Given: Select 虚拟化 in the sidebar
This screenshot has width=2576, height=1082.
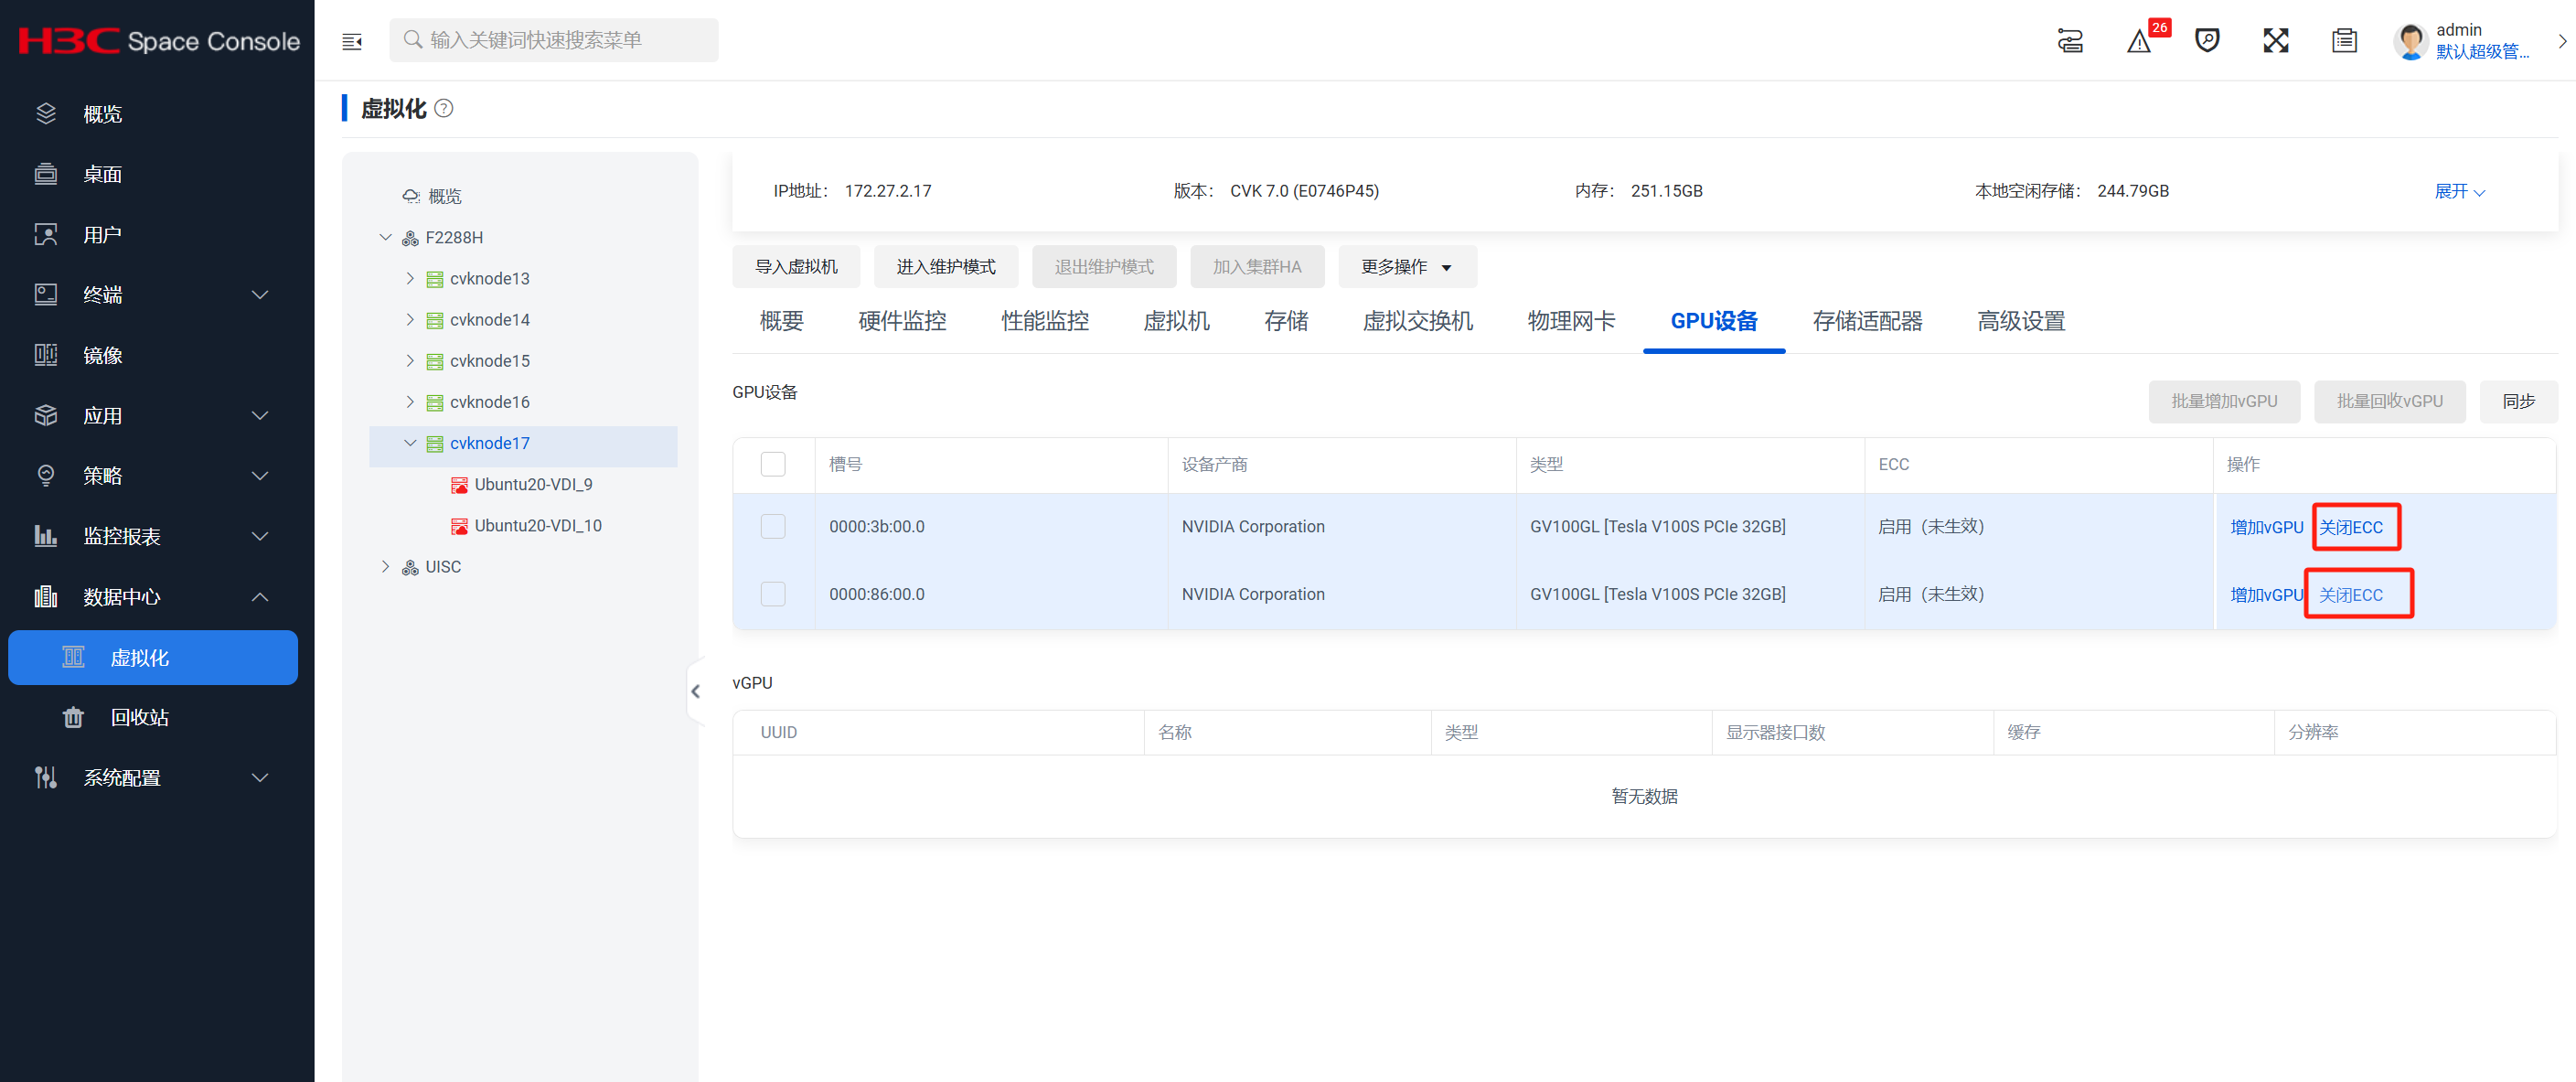Looking at the screenshot, I should (153, 658).
